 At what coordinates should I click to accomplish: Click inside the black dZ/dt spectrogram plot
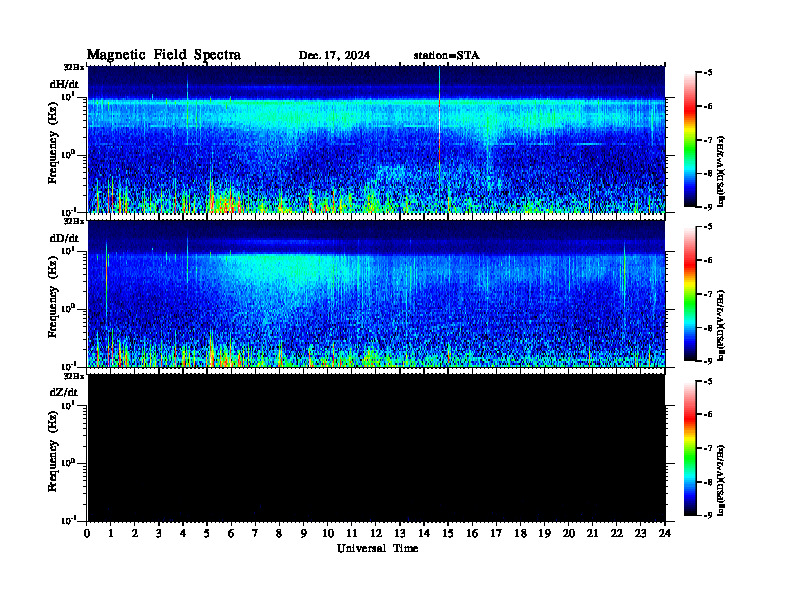376,448
